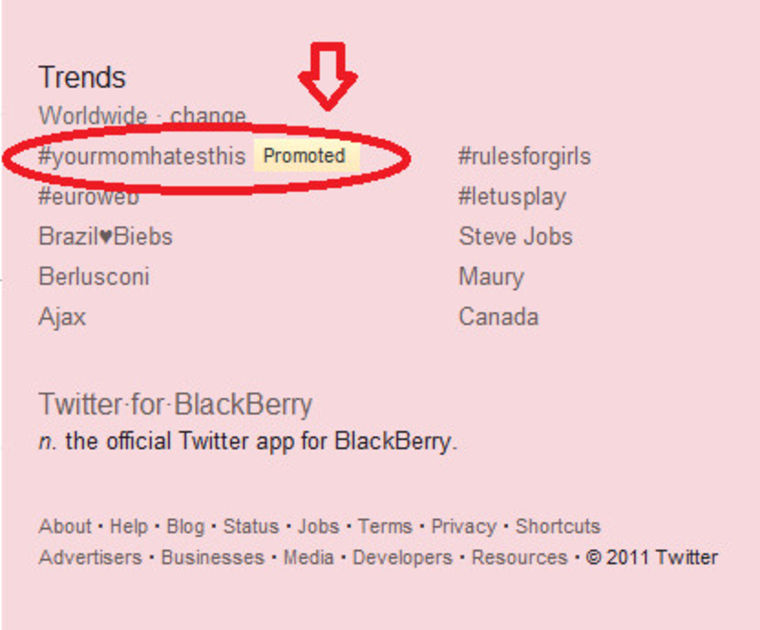
Task: Check the Status footer link
Action: [x=251, y=526]
